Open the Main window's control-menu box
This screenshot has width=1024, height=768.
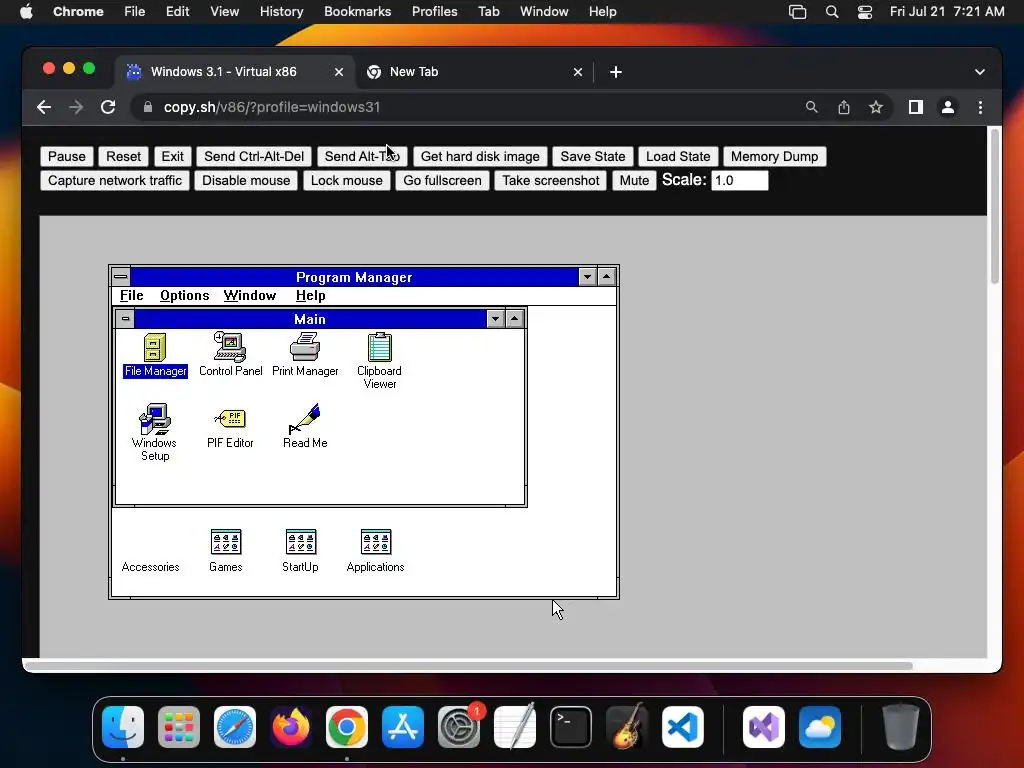click(125, 319)
